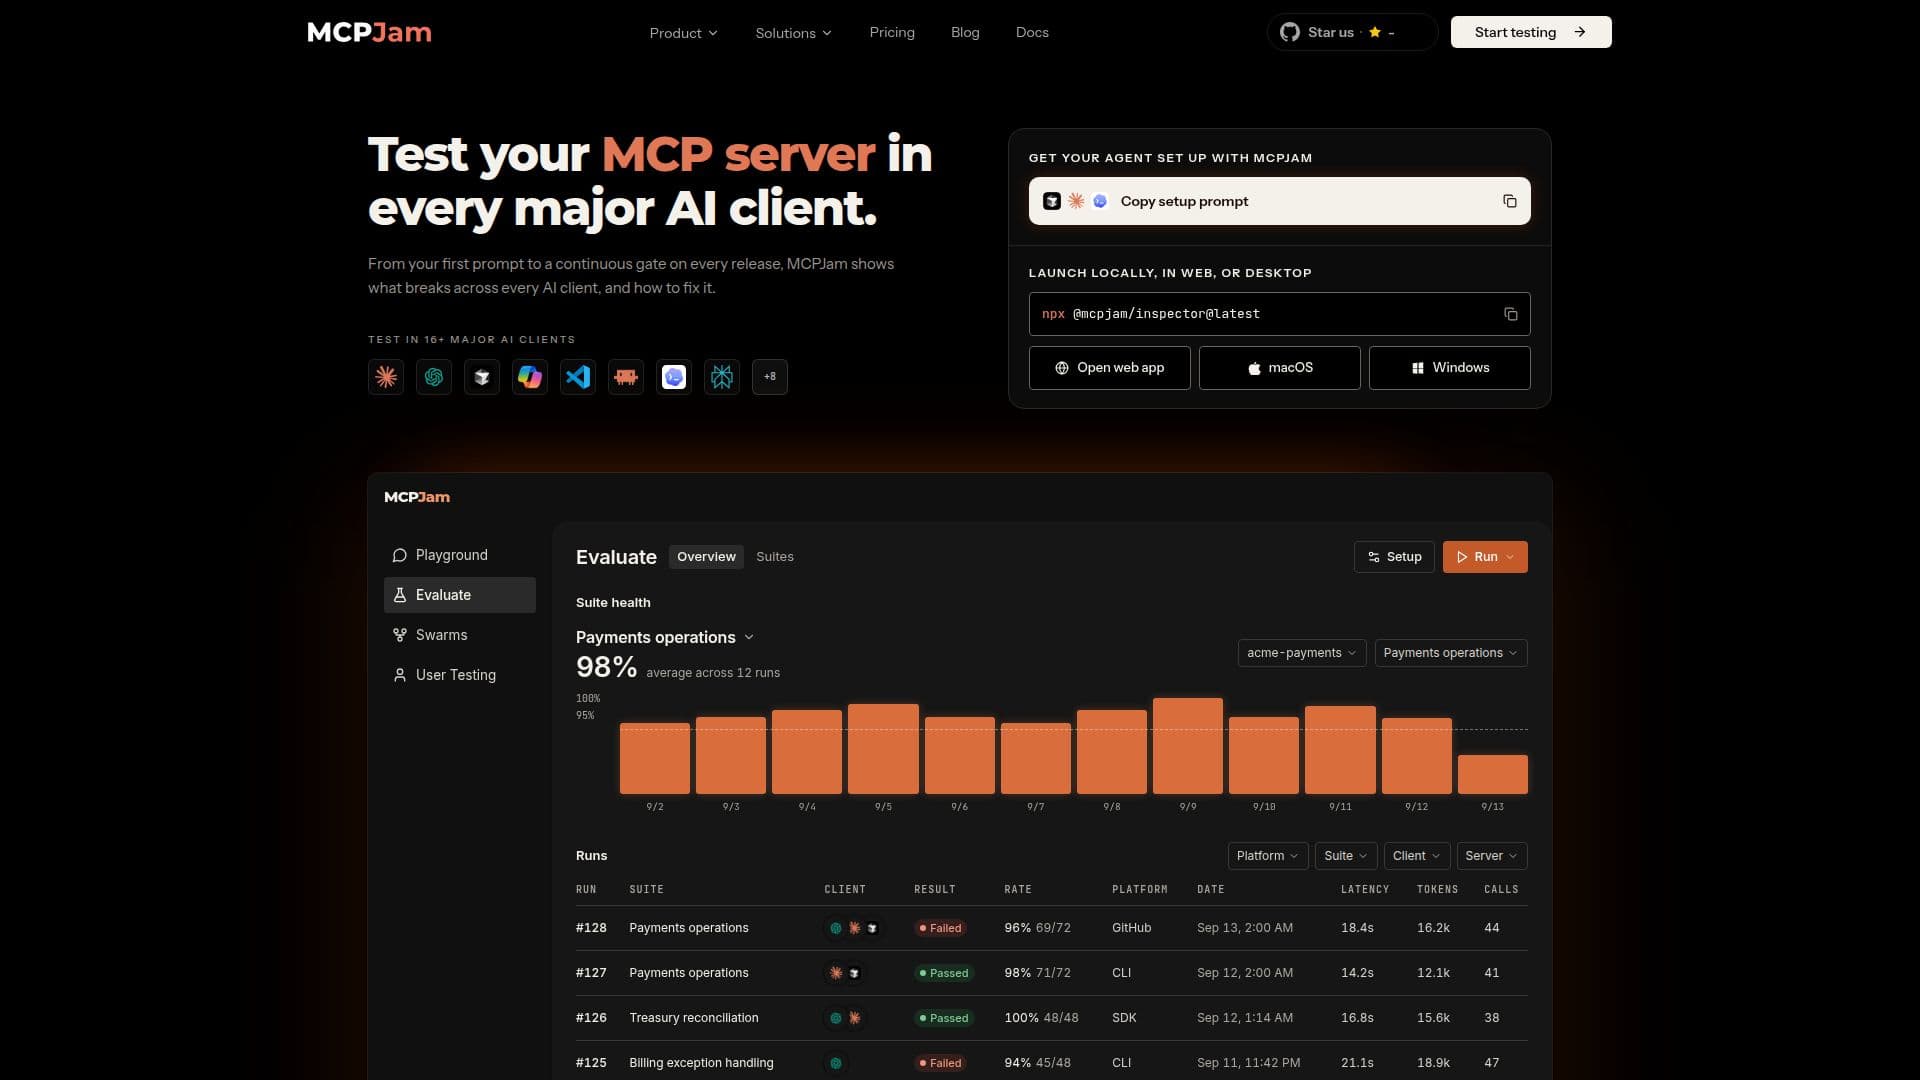The width and height of the screenshot is (1920, 1080).
Task: Click the ChatGPT client icon
Action: [x=434, y=377]
